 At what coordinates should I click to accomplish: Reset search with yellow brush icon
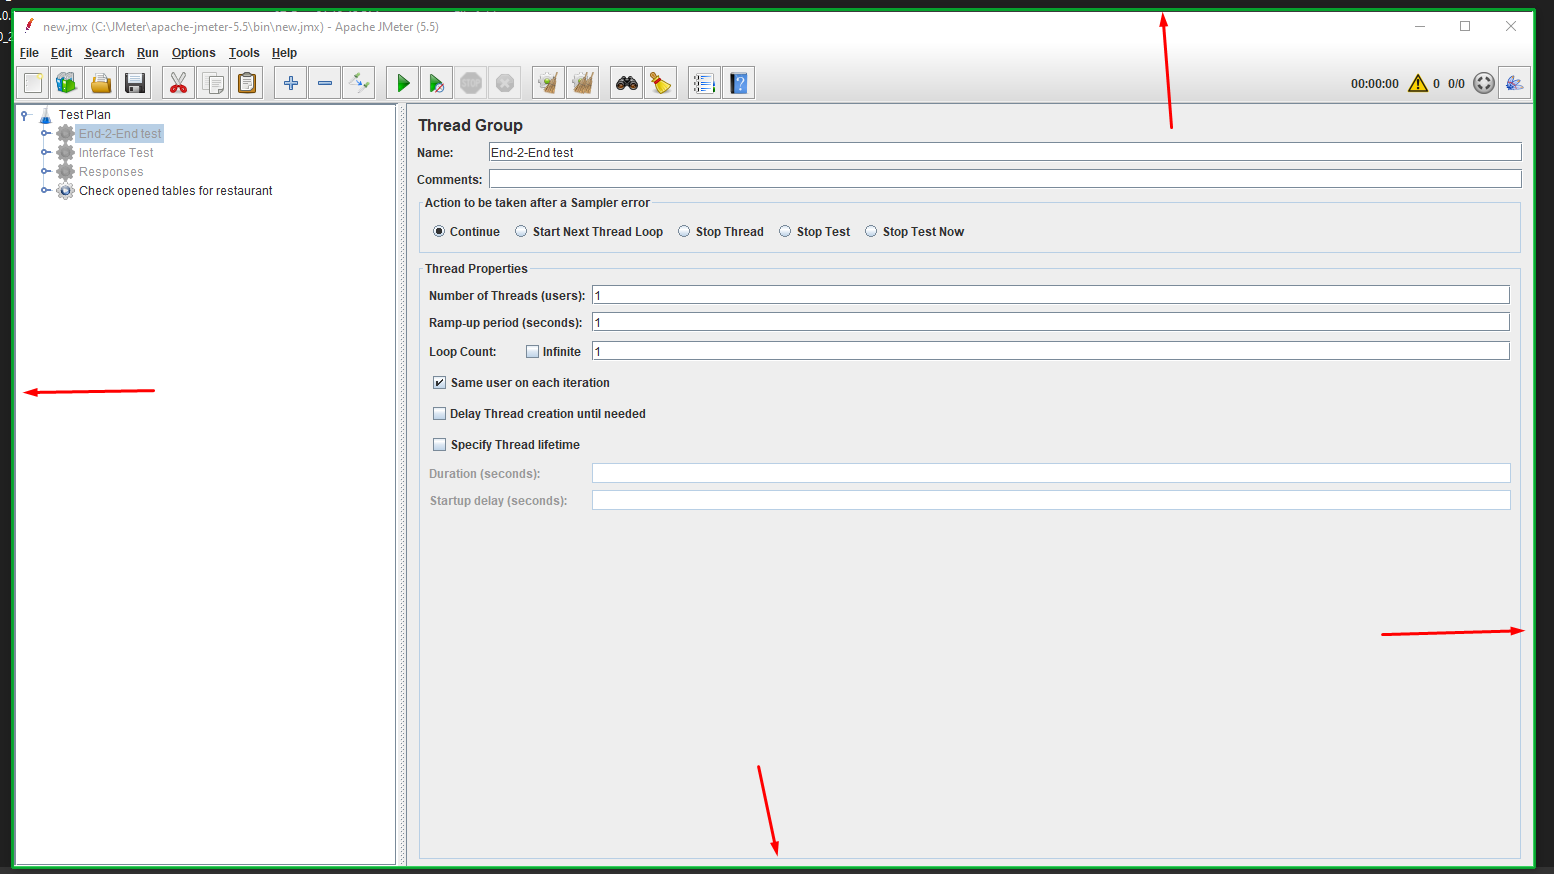[x=660, y=83]
